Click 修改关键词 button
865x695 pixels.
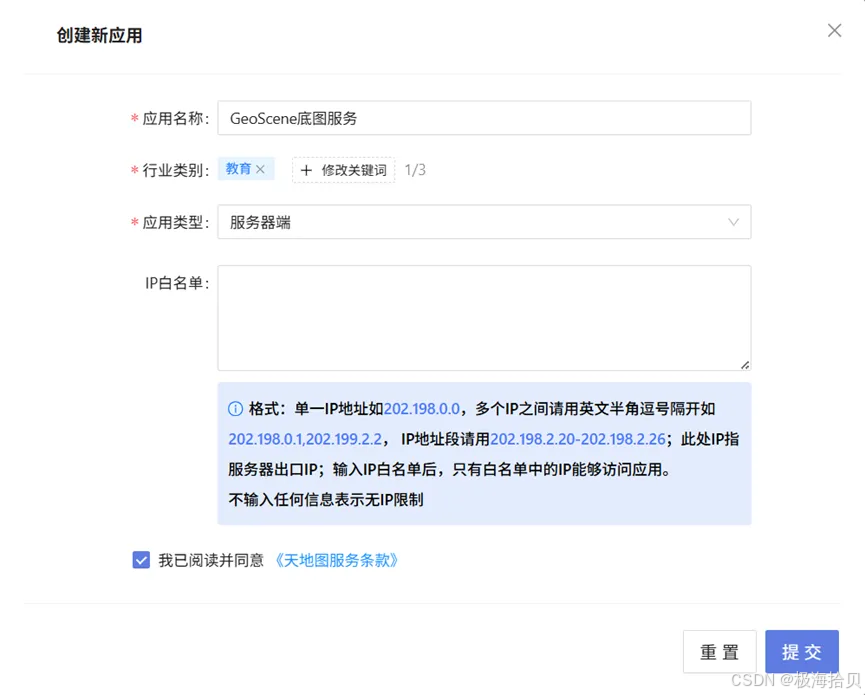point(343,170)
